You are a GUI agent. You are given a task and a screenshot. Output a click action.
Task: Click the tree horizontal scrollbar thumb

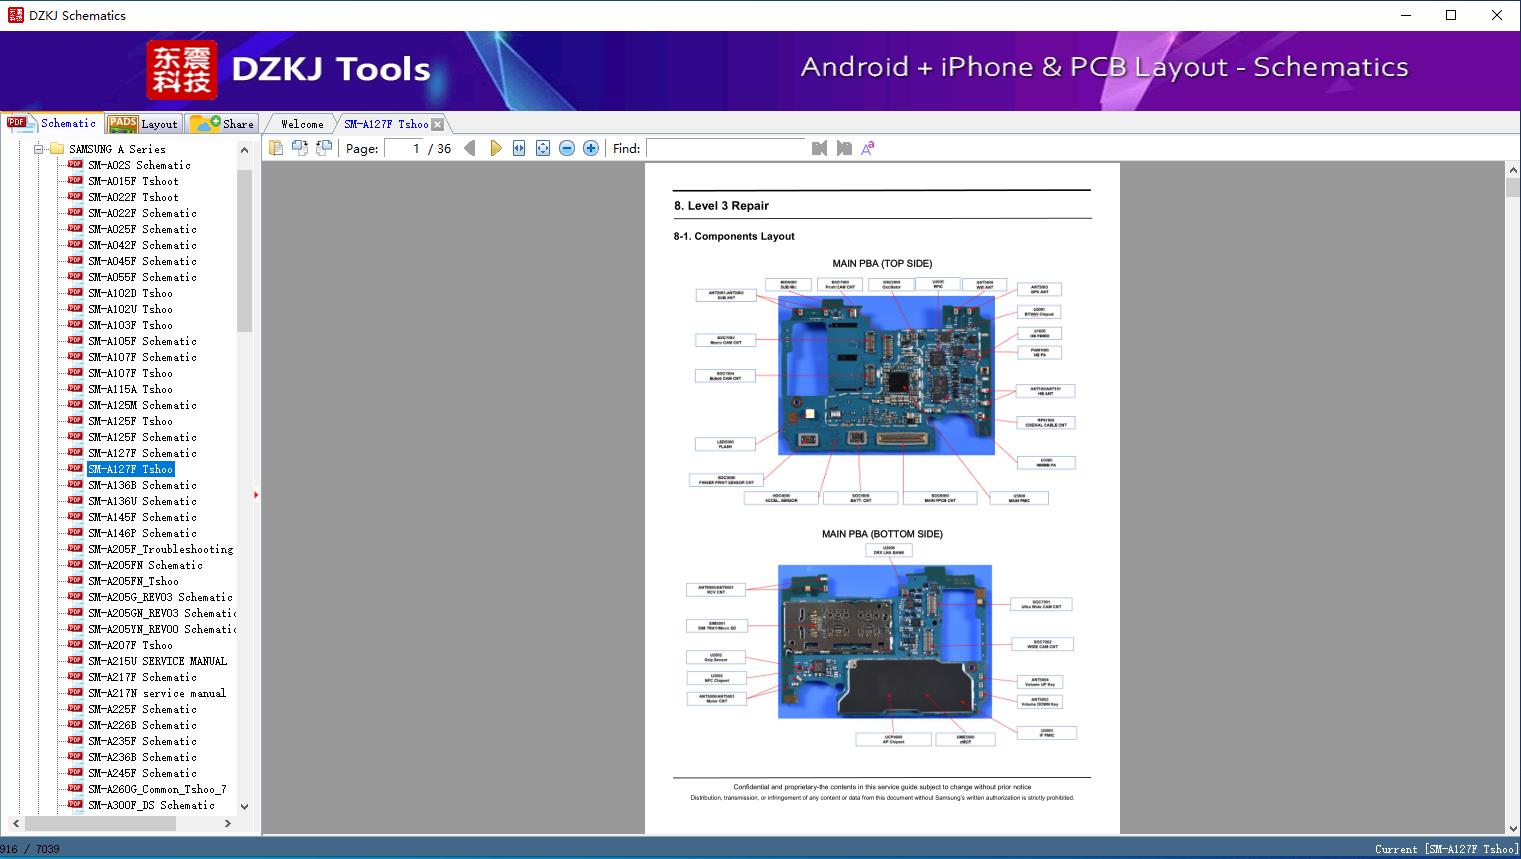pyautogui.click(x=100, y=823)
